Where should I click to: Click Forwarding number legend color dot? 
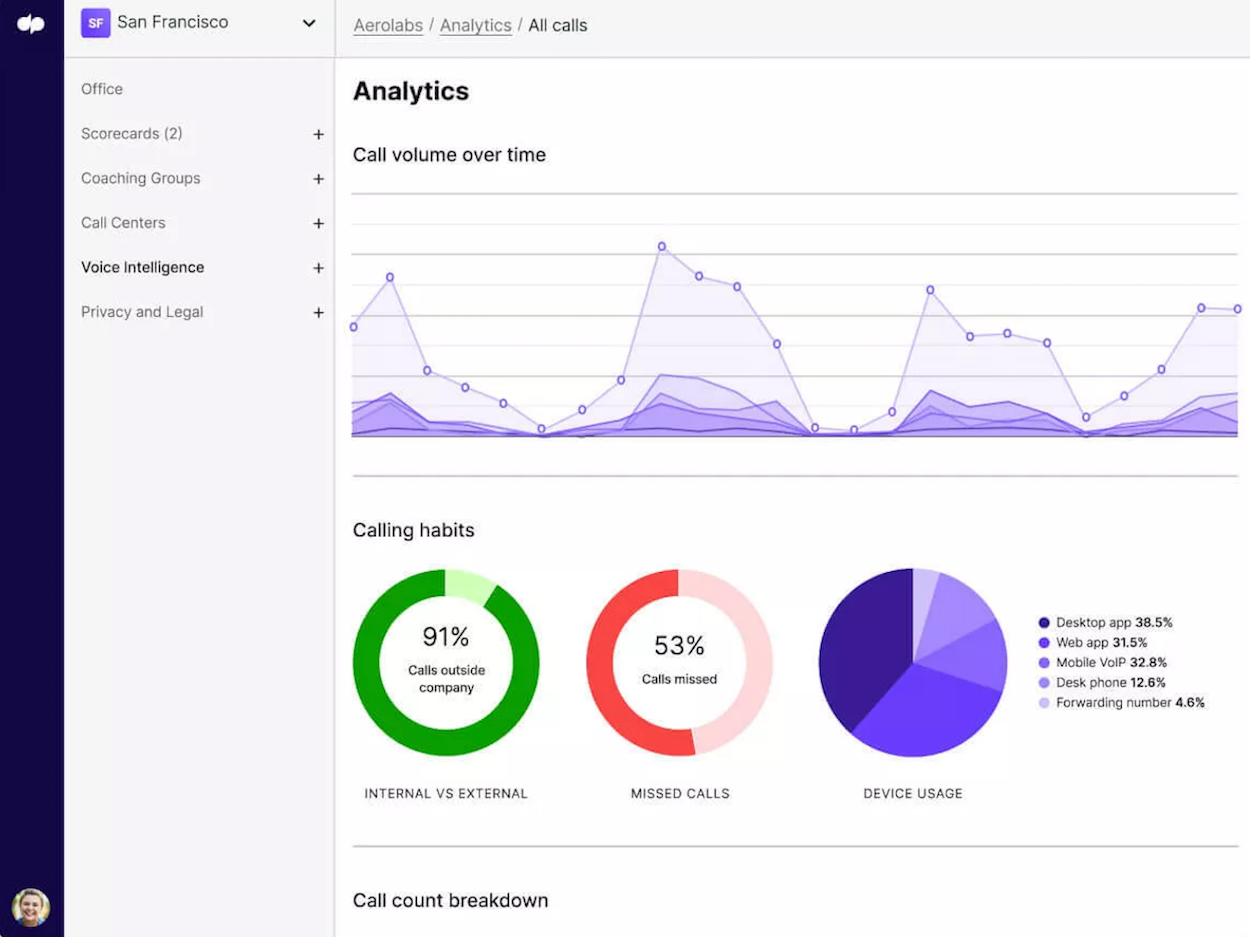tap(1044, 703)
